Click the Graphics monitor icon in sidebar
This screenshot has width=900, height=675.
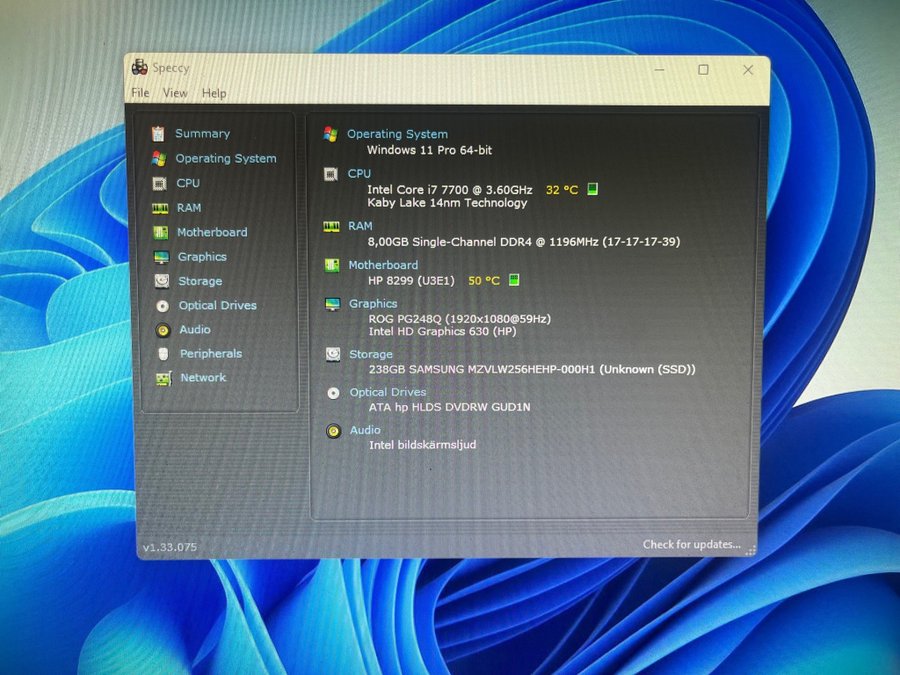point(160,257)
